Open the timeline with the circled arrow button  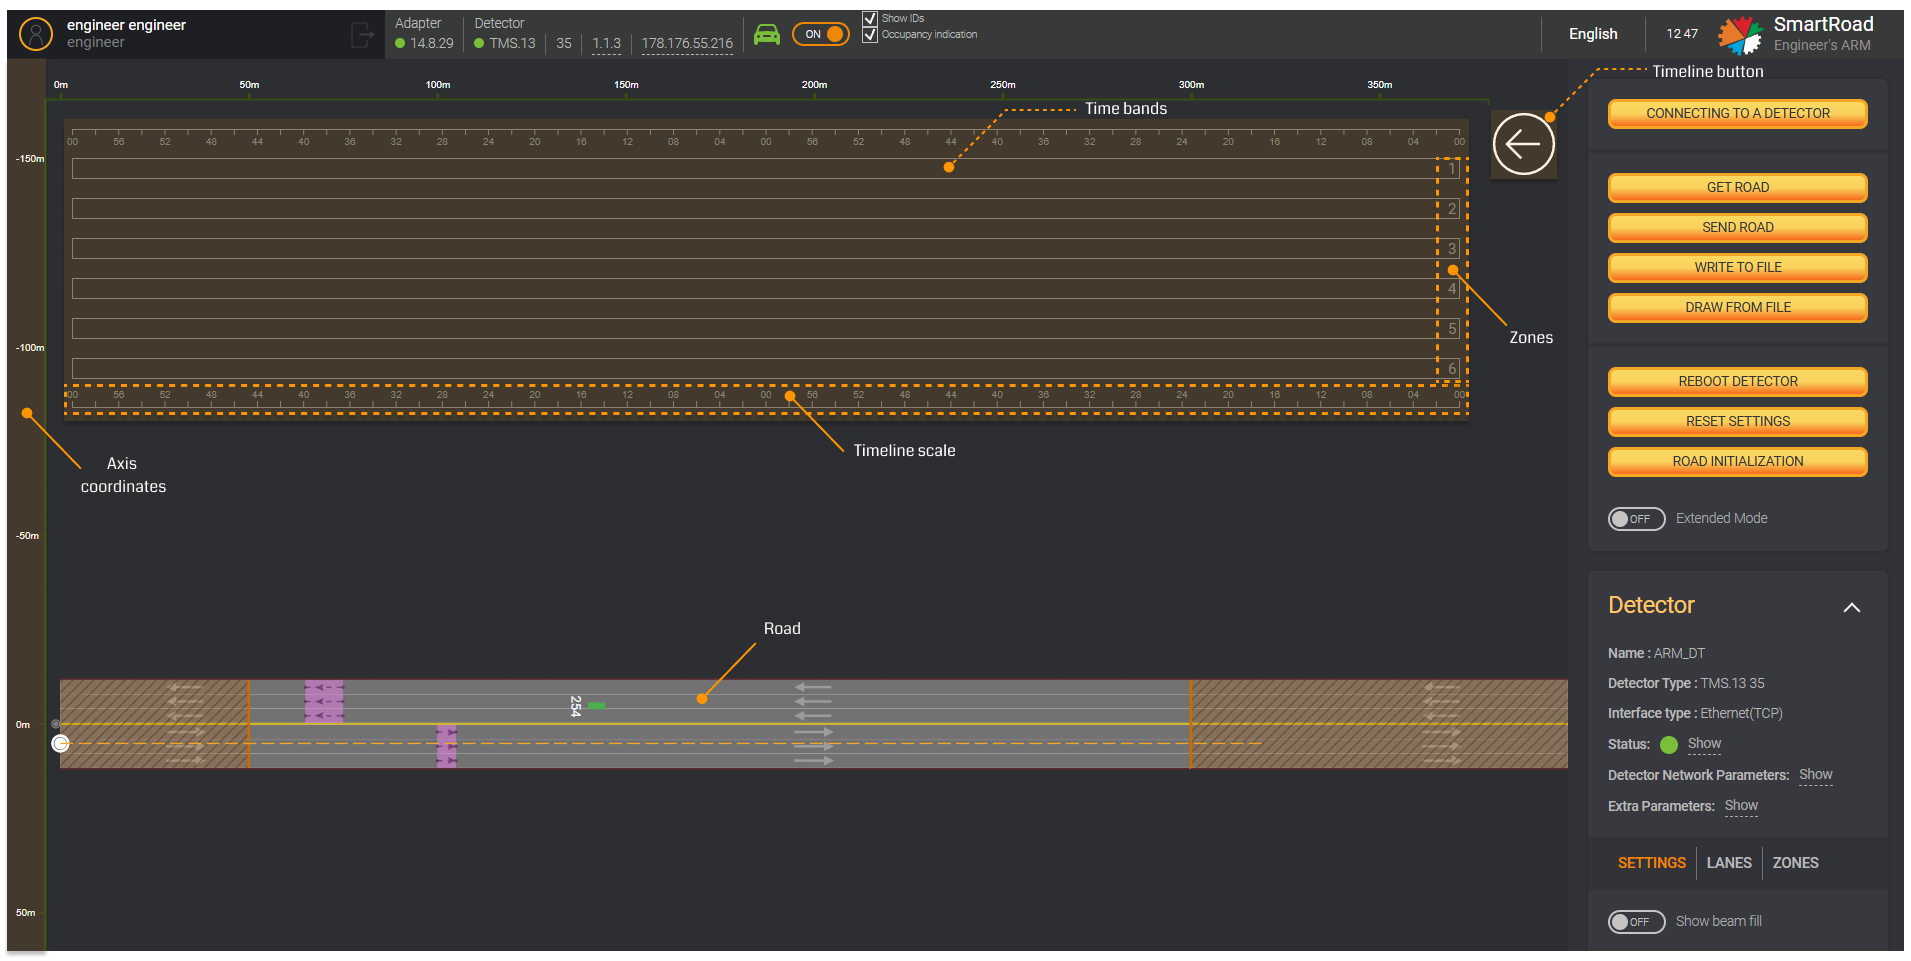point(1523,144)
